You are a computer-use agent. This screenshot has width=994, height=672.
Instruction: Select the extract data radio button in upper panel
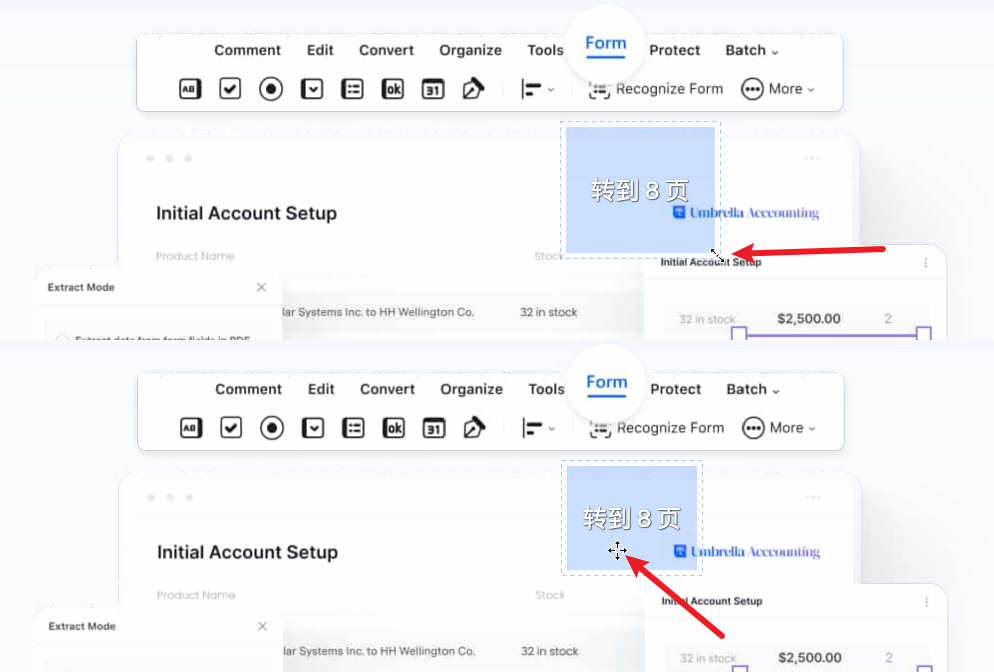62,340
